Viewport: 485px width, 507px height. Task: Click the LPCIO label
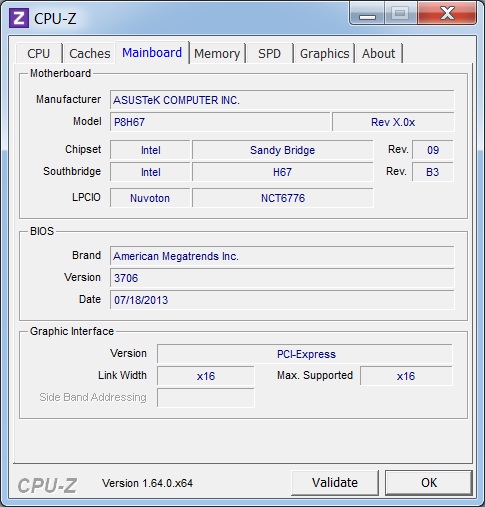click(x=86, y=197)
